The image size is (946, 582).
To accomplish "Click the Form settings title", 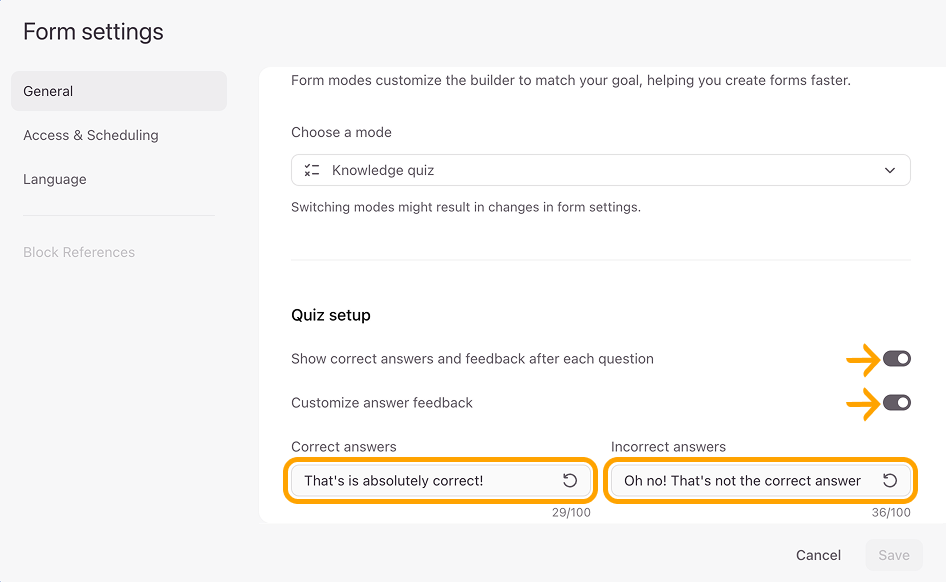I will 94,31.
